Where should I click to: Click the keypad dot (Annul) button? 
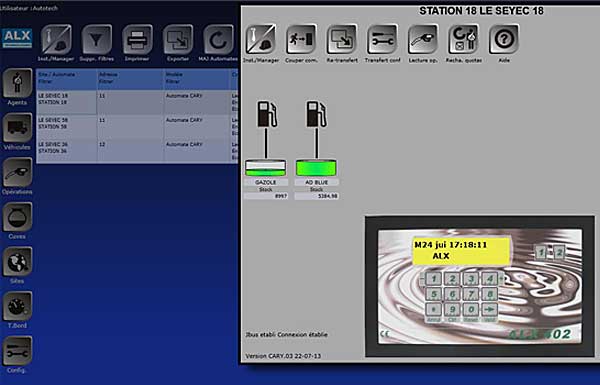click(434, 309)
